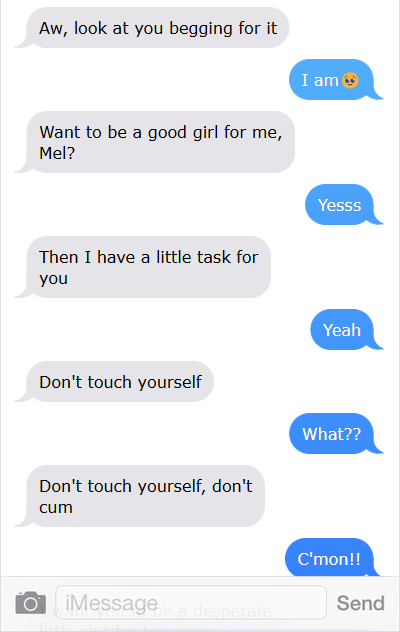The image size is (400, 632).
Task: Click the name 'Mel?' in the message
Action: 57,153
